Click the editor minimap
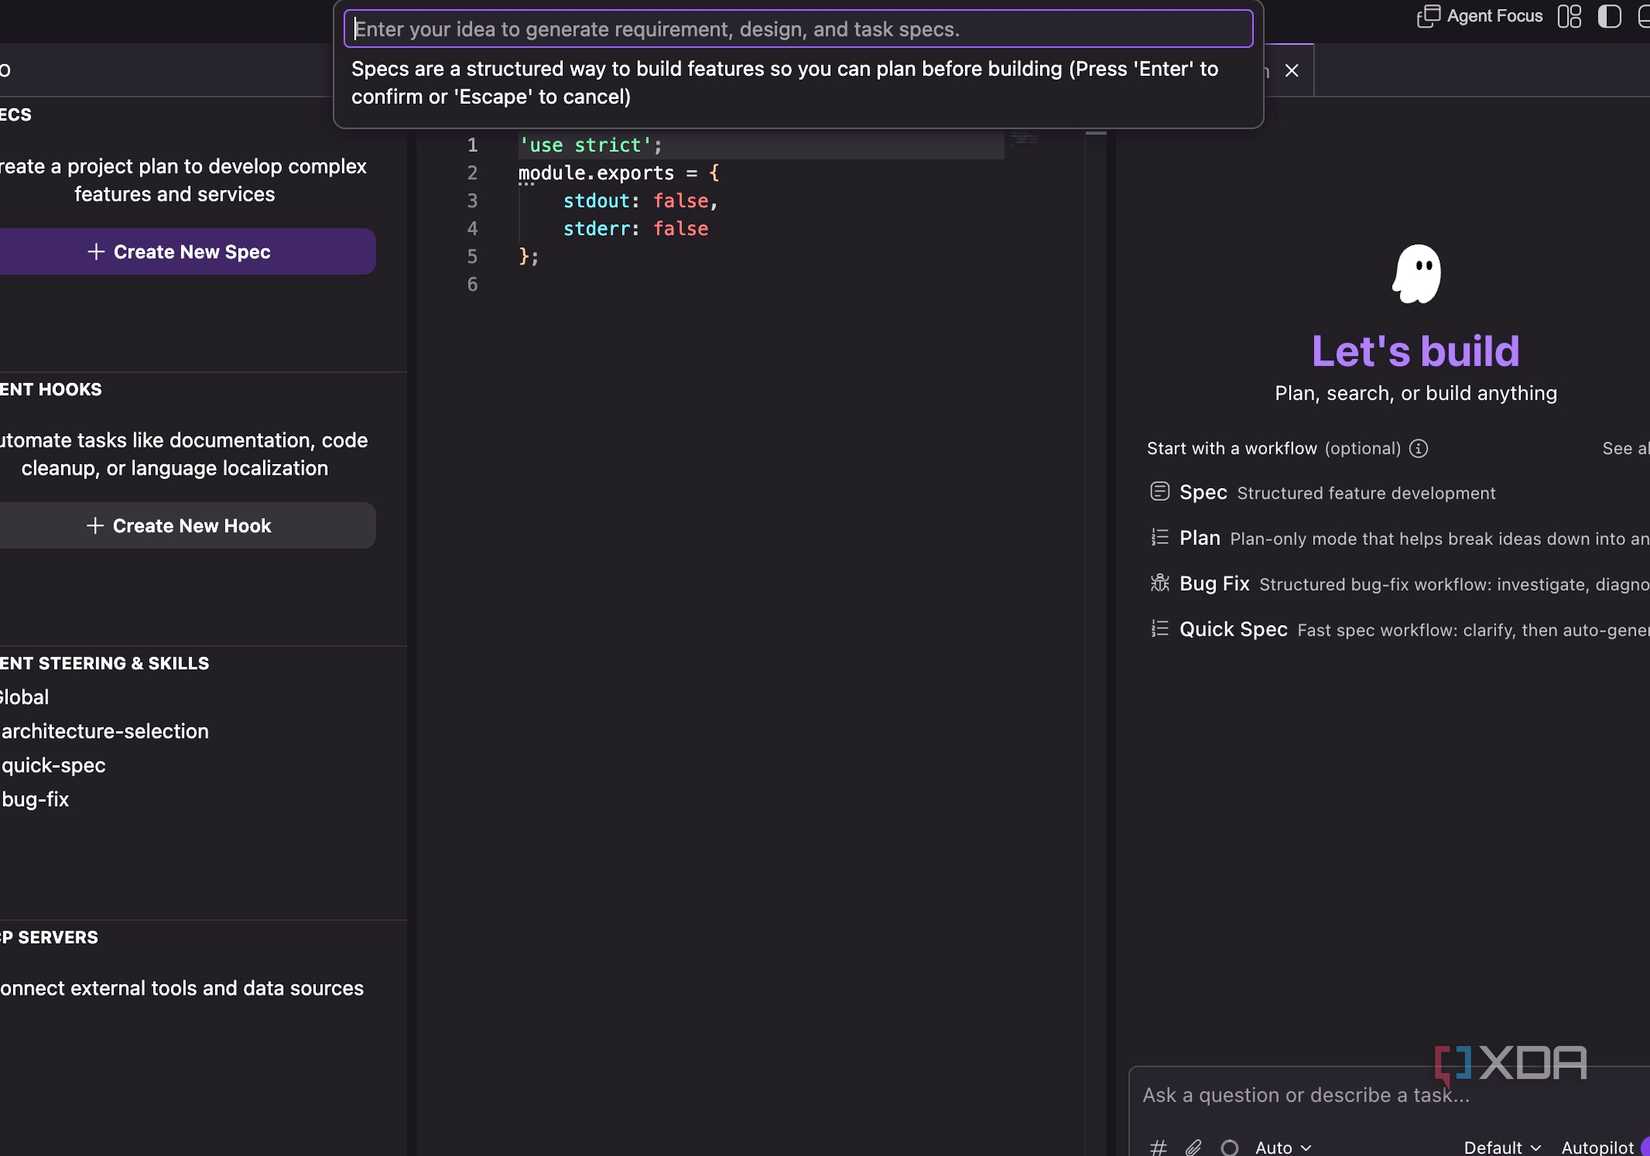Image resolution: width=1650 pixels, height=1156 pixels. click(x=1023, y=139)
